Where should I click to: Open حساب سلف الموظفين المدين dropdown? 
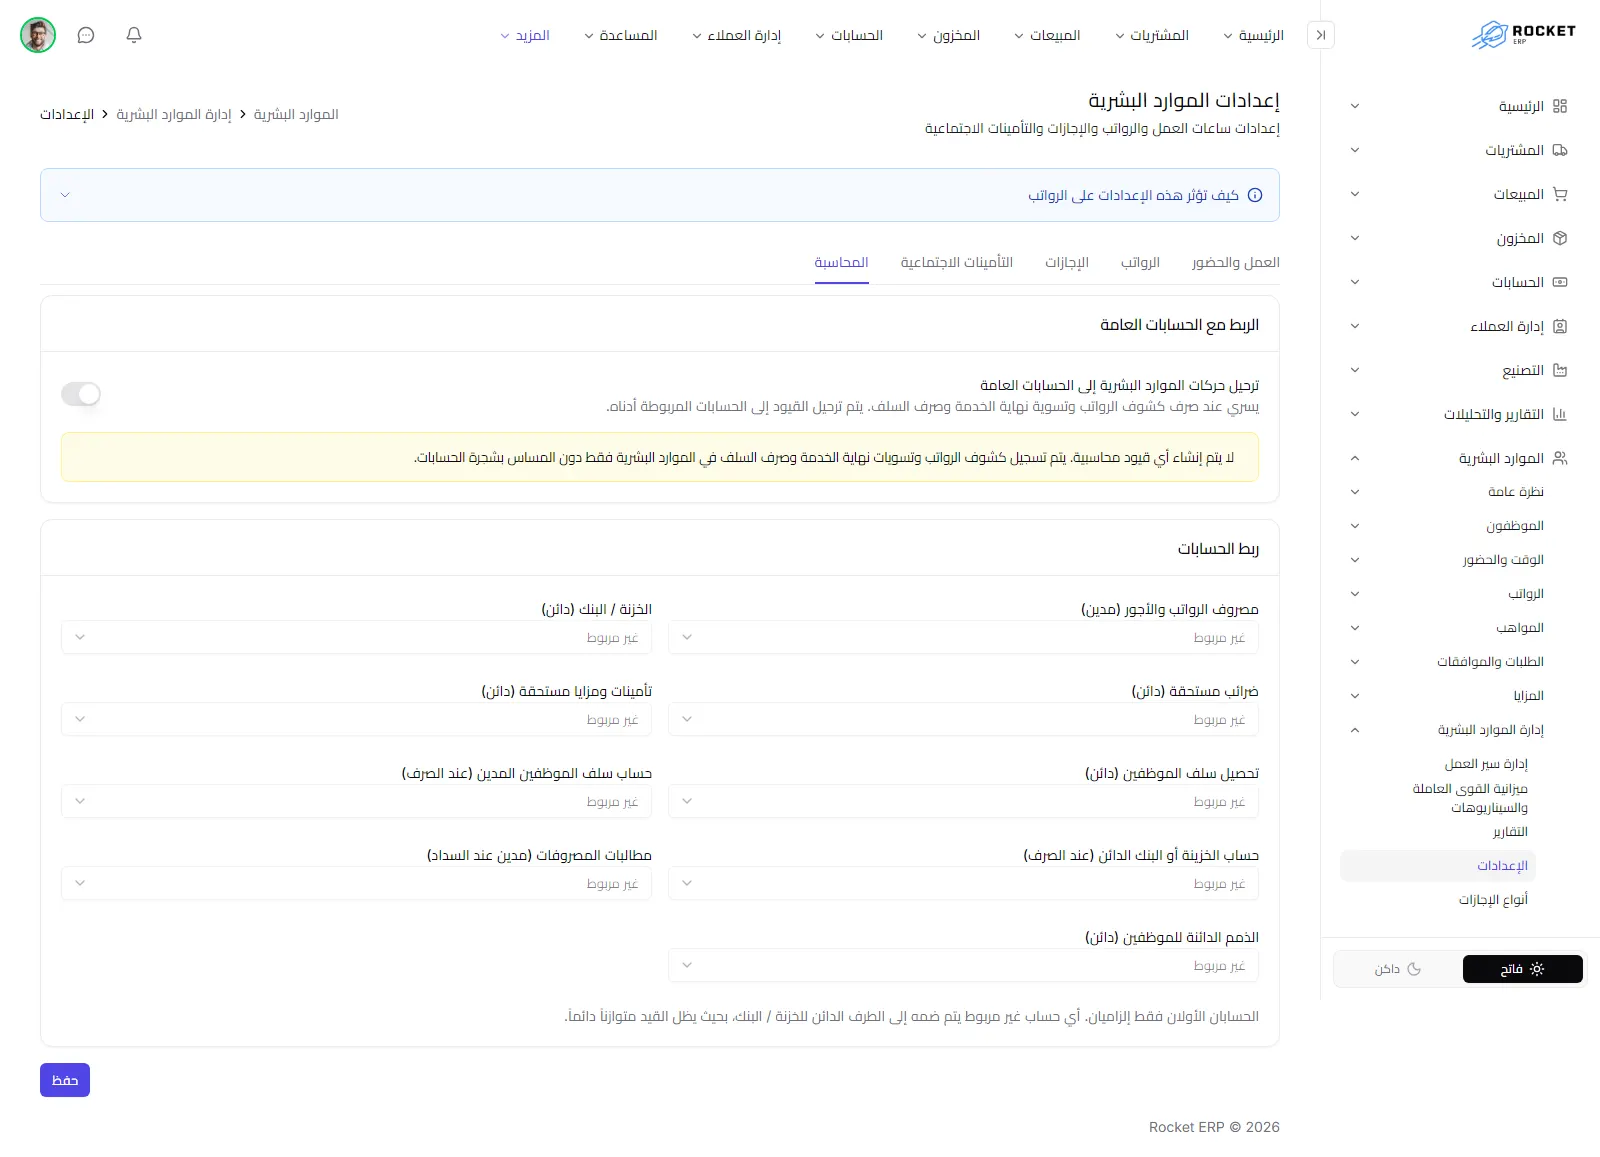click(x=356, y=801)
